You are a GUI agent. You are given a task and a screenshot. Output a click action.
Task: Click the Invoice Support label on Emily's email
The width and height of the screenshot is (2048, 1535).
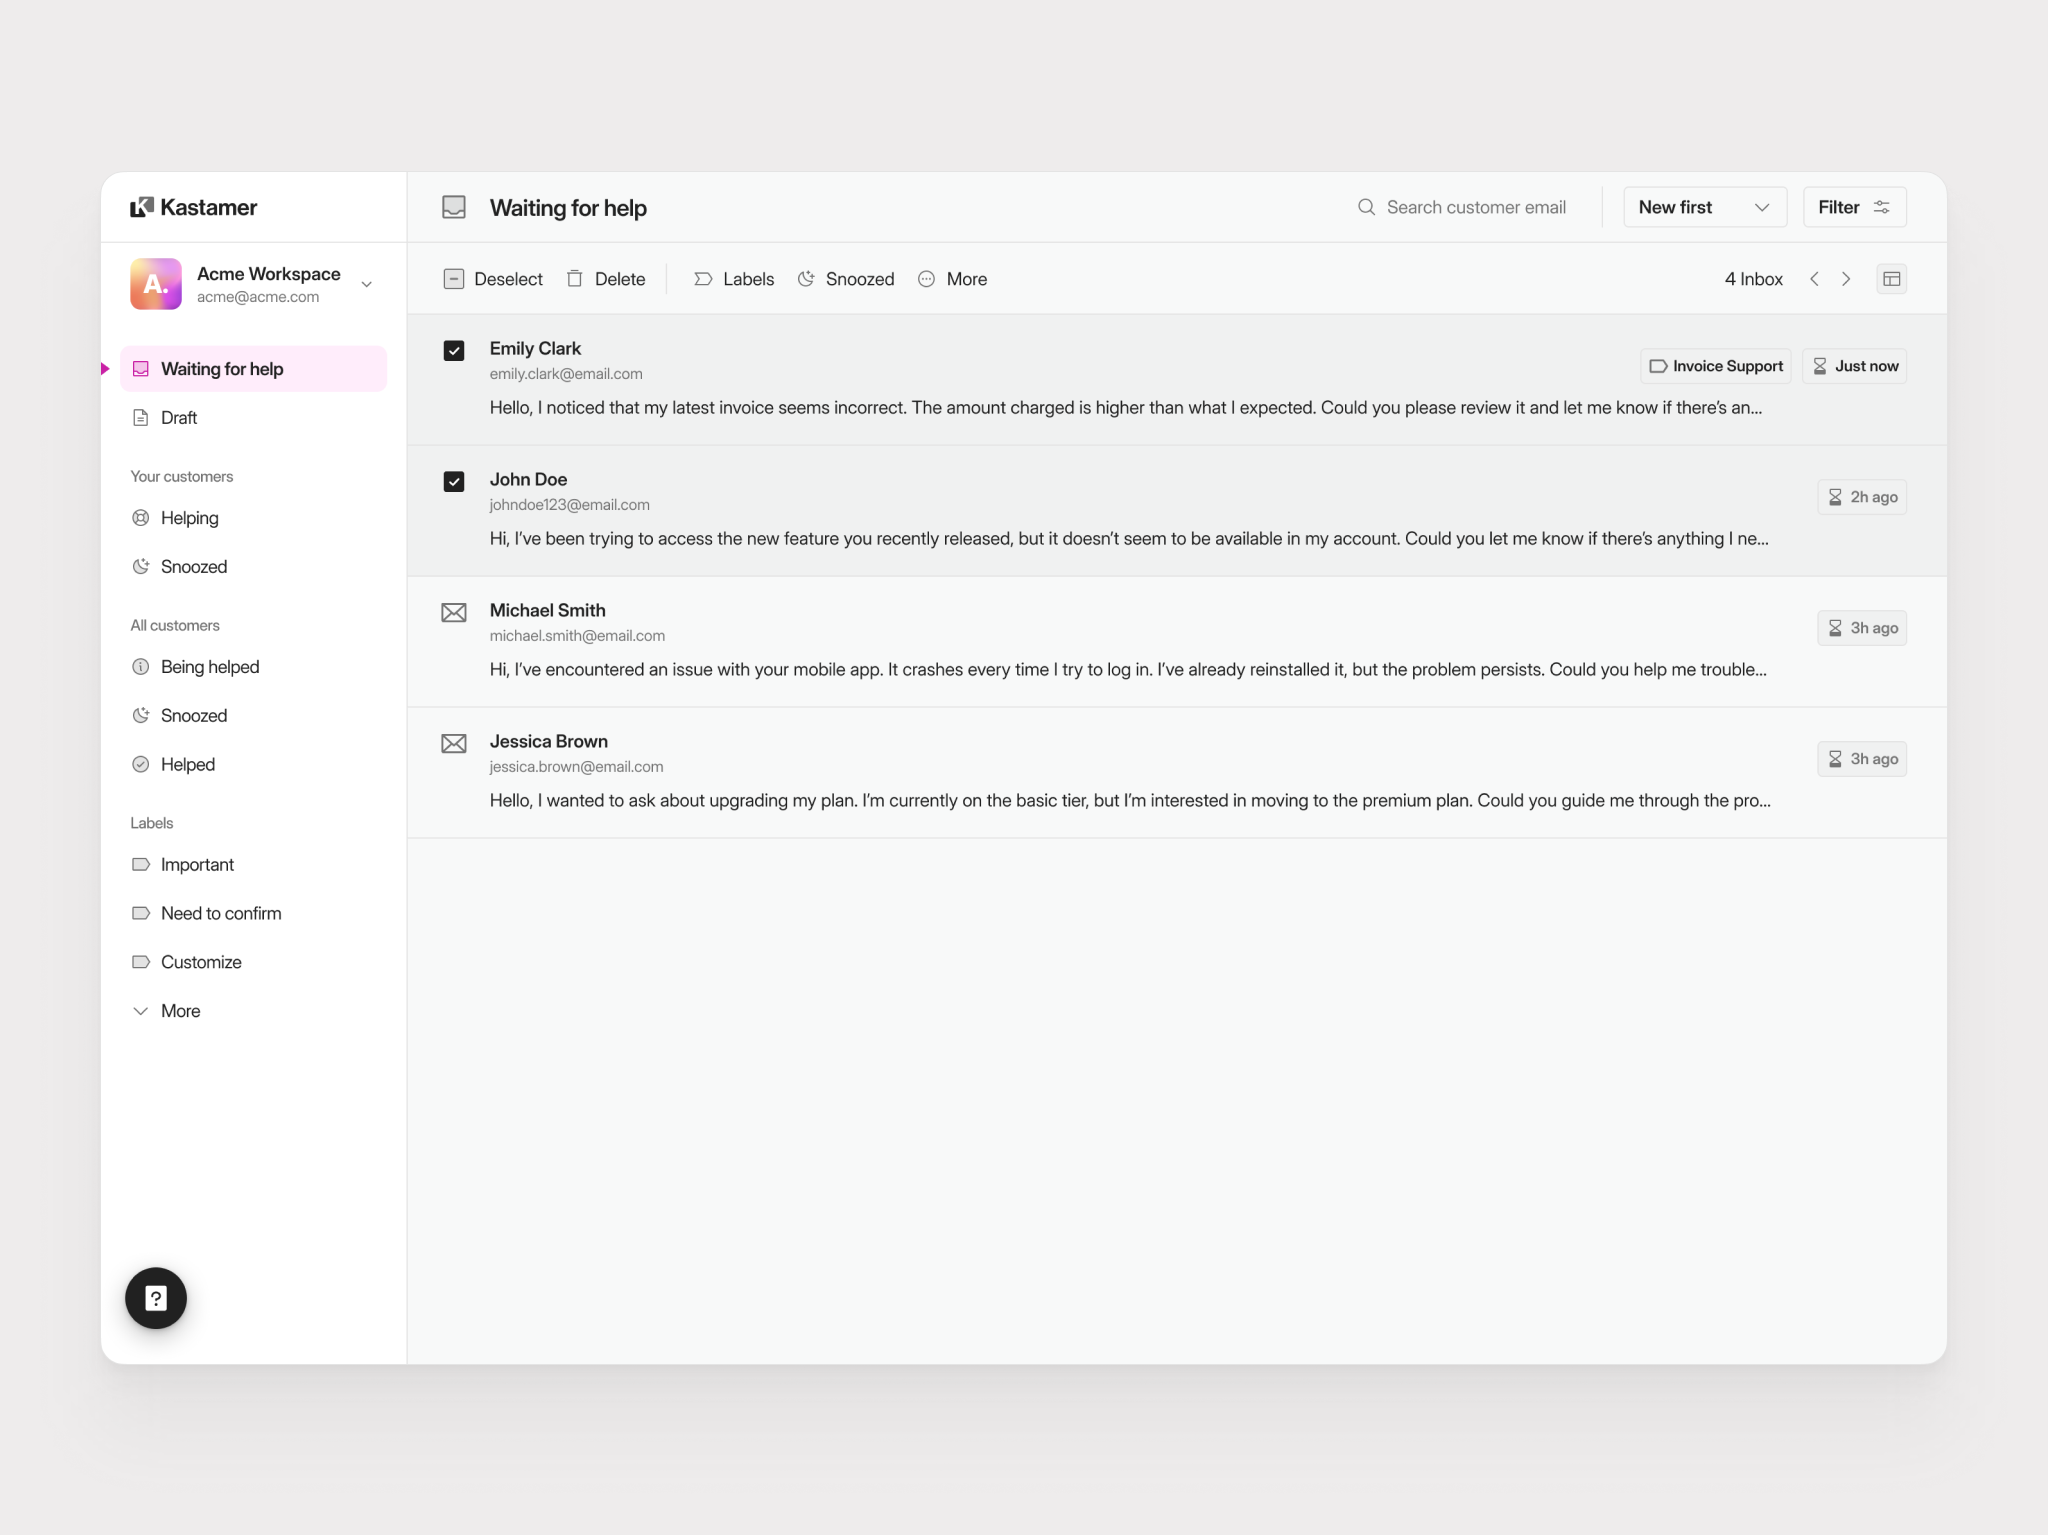pyautogui.click(x=1714, y=365)
